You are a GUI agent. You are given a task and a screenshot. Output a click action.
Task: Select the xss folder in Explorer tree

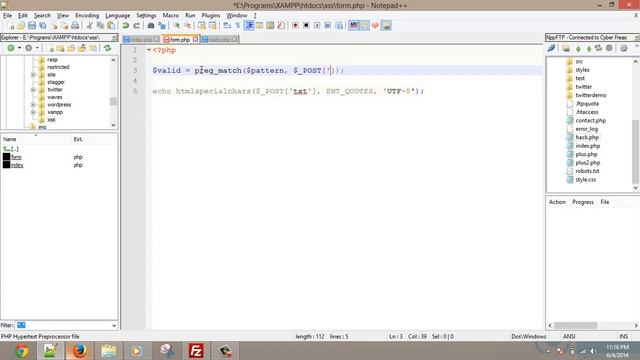tap(51, 120)
